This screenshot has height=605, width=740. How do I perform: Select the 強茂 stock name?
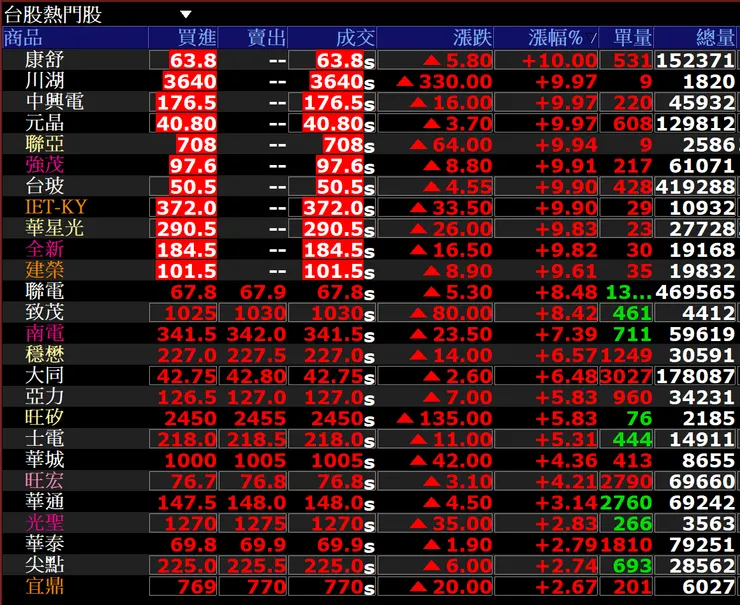coord(44,165)
